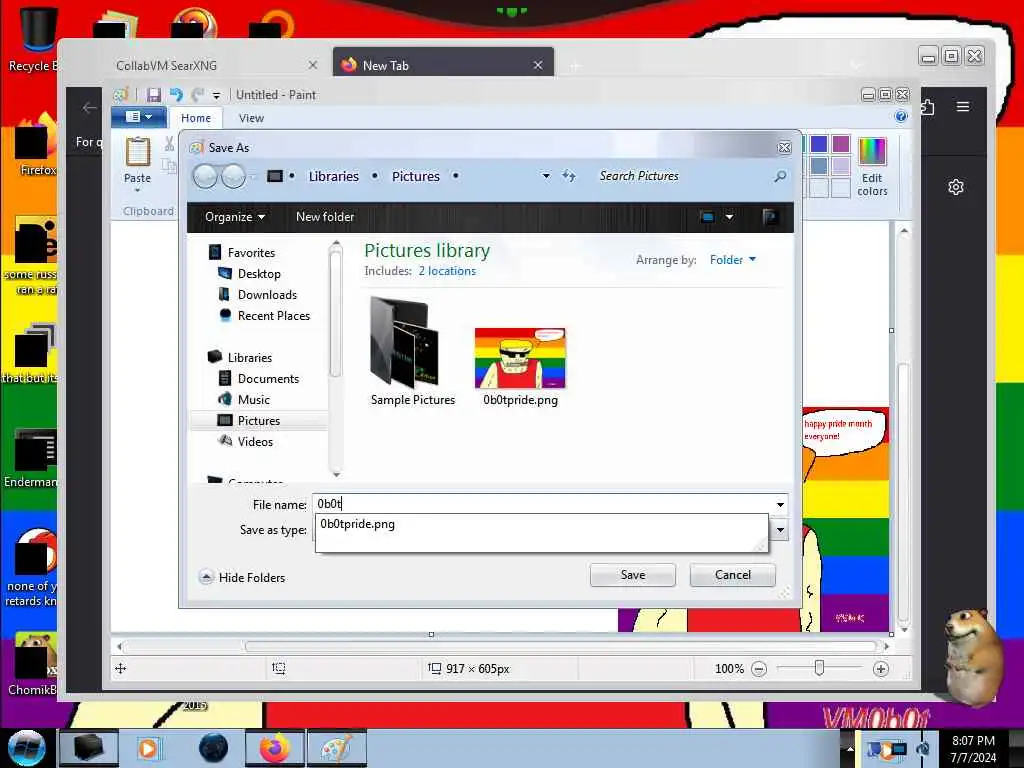
Task: Click the Save icon in Paint's quick access toolbar
Action: click(153, 95)
